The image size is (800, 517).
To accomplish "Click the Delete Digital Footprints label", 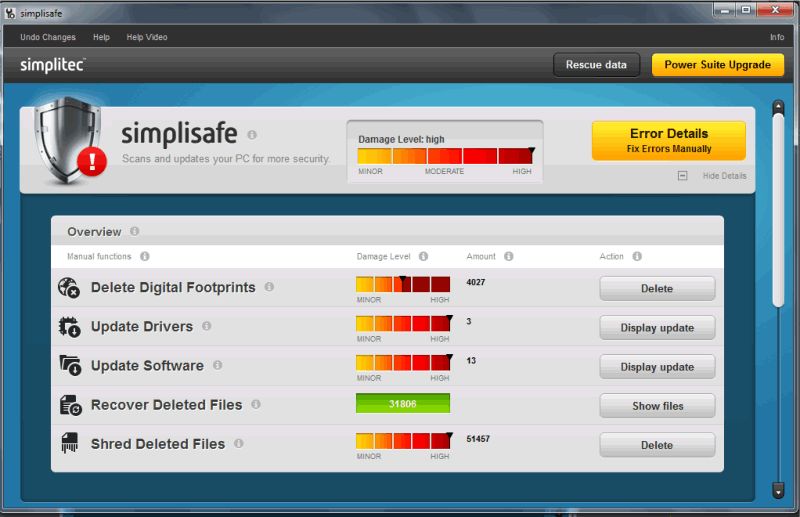I will coord(173,287).
